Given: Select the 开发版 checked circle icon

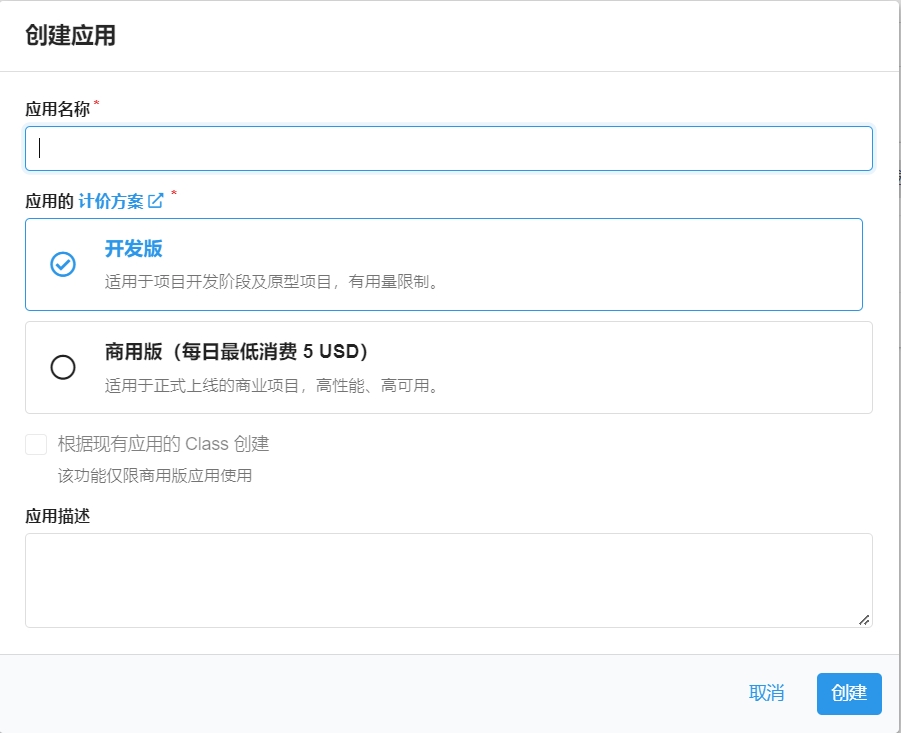Looking at the screenshot, I should pyautogui.click(x=63, y=264).
